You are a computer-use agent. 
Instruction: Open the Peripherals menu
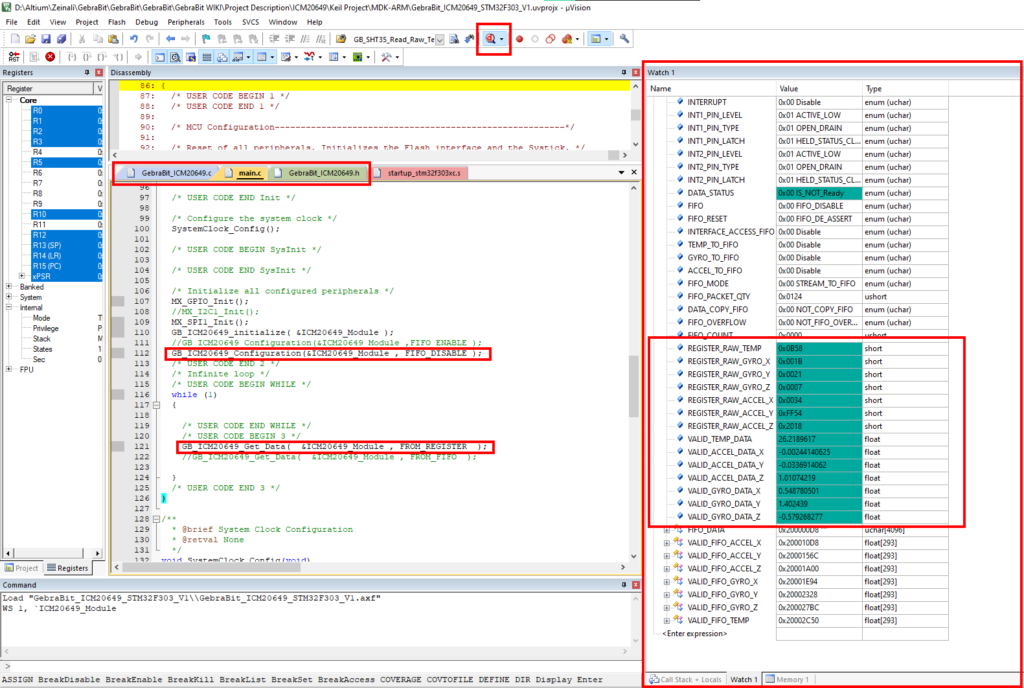pos(186,22)
